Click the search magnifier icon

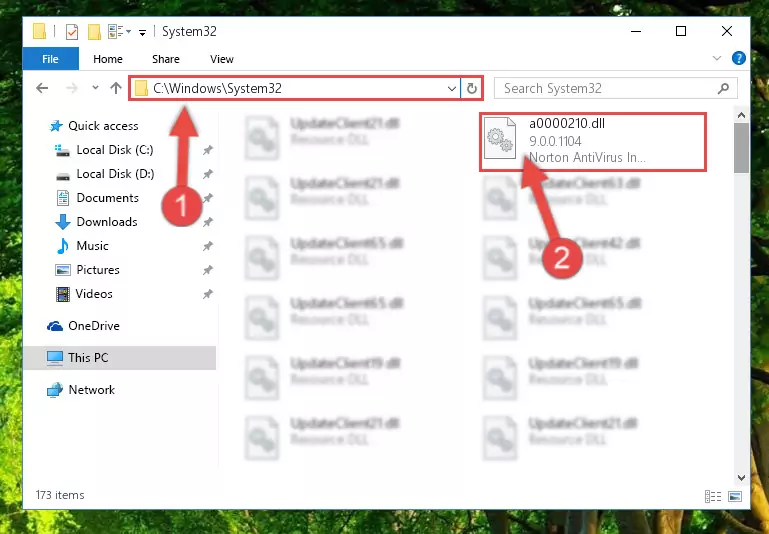[723, 88]
